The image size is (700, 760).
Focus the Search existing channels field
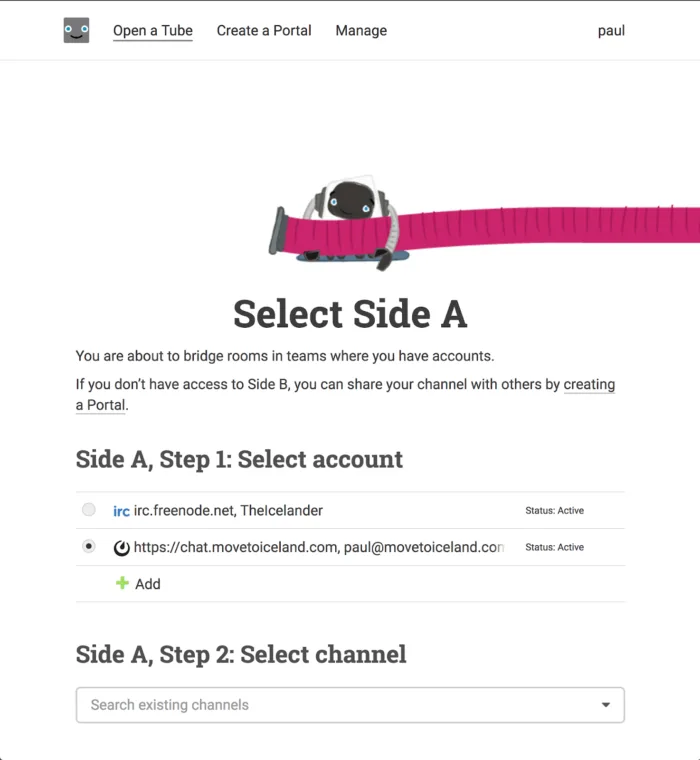tap(350, 705)
